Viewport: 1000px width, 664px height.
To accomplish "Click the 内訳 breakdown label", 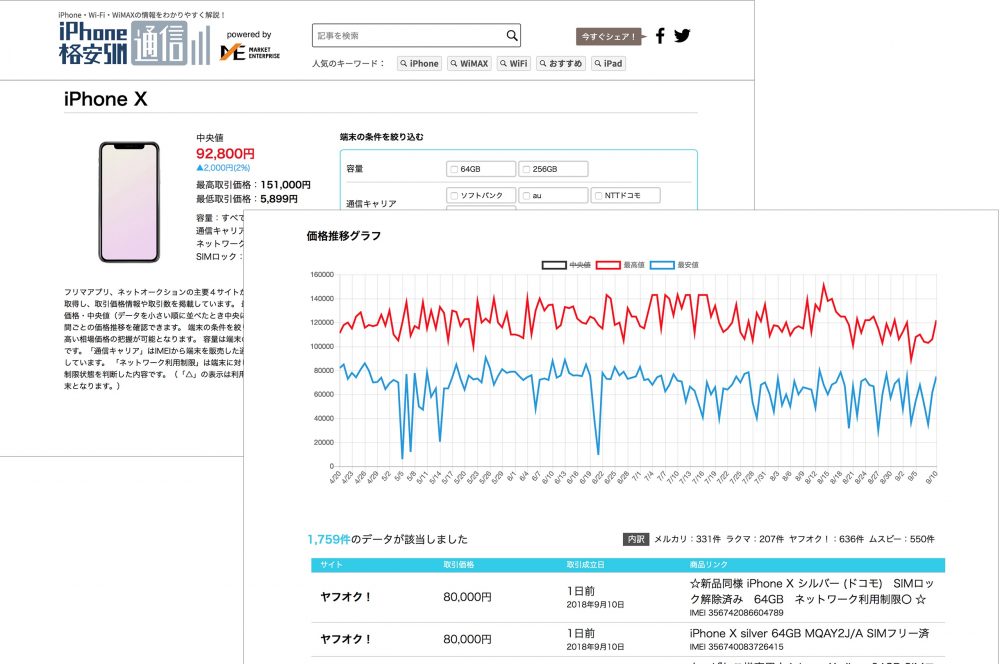I will pyautogui.click(x=636, y=540).
